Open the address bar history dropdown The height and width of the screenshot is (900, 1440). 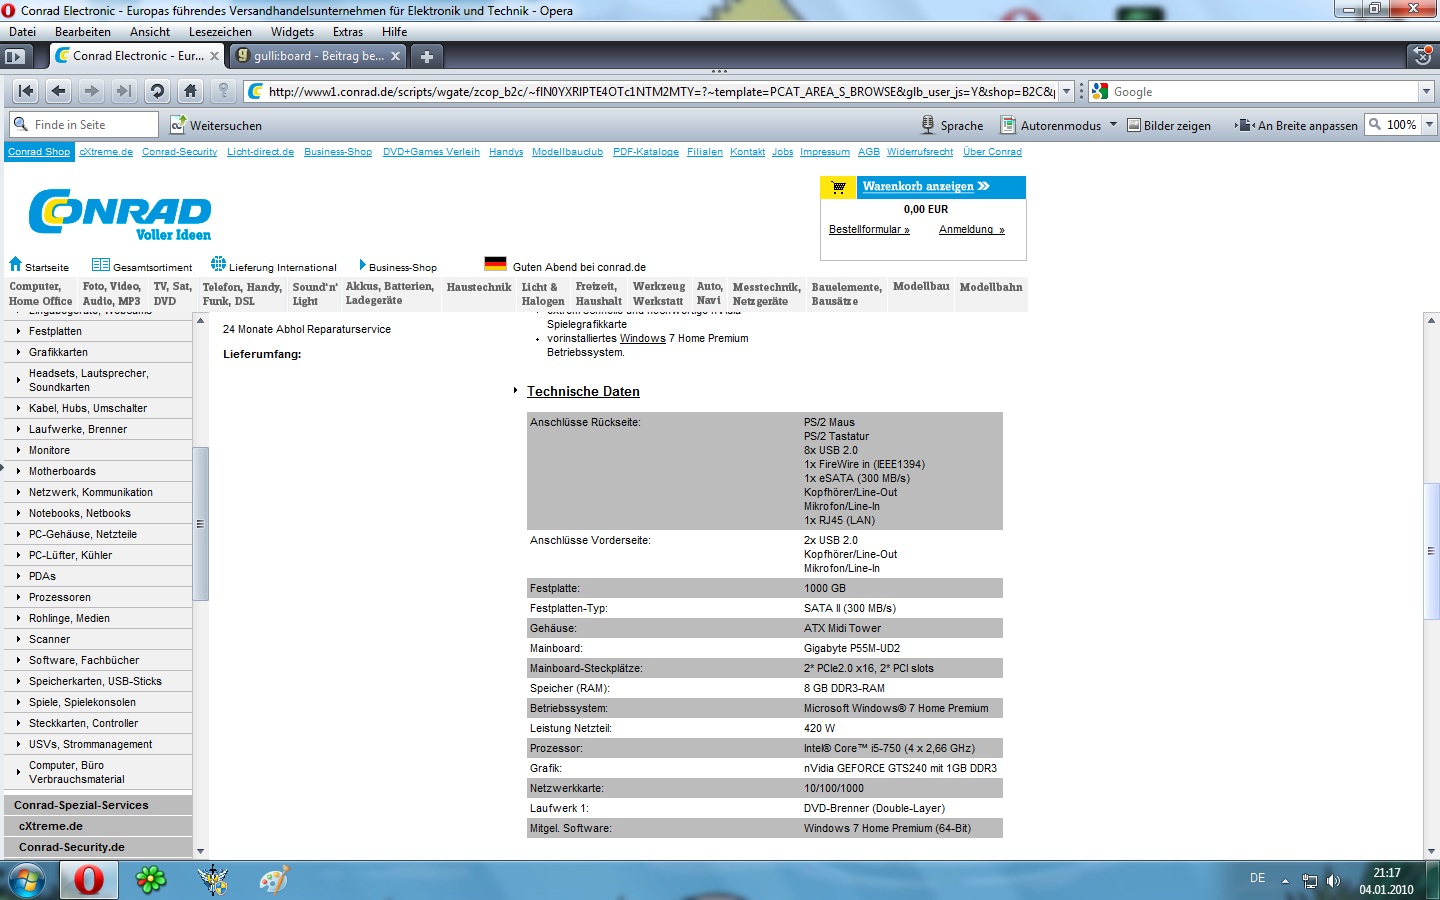(x=1066, y=91)
